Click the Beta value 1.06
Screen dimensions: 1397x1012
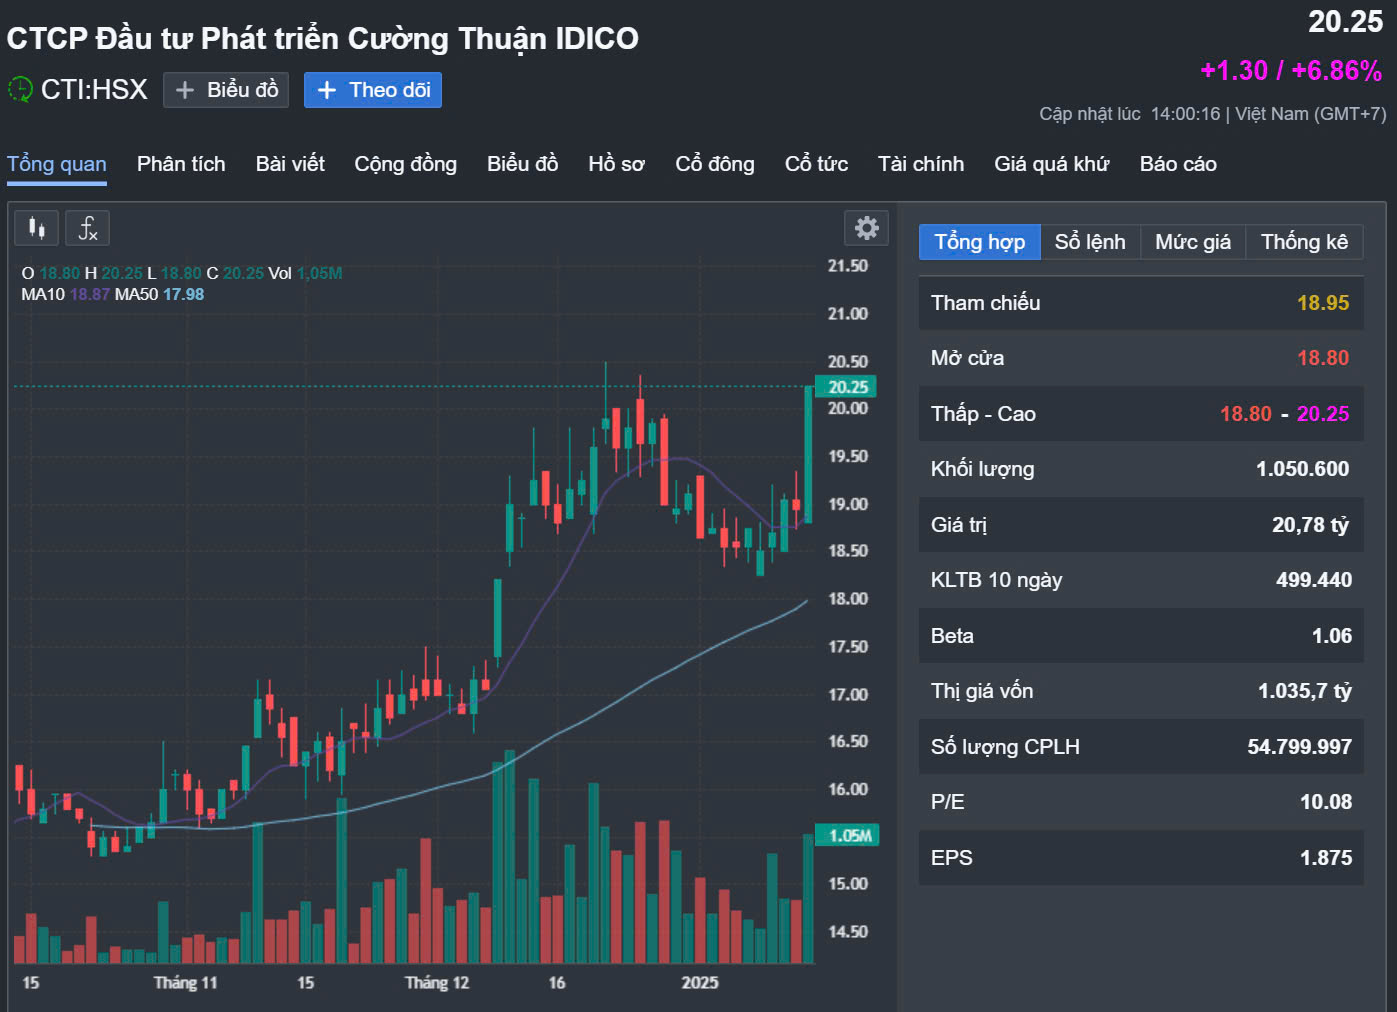tap(1332, 636)
